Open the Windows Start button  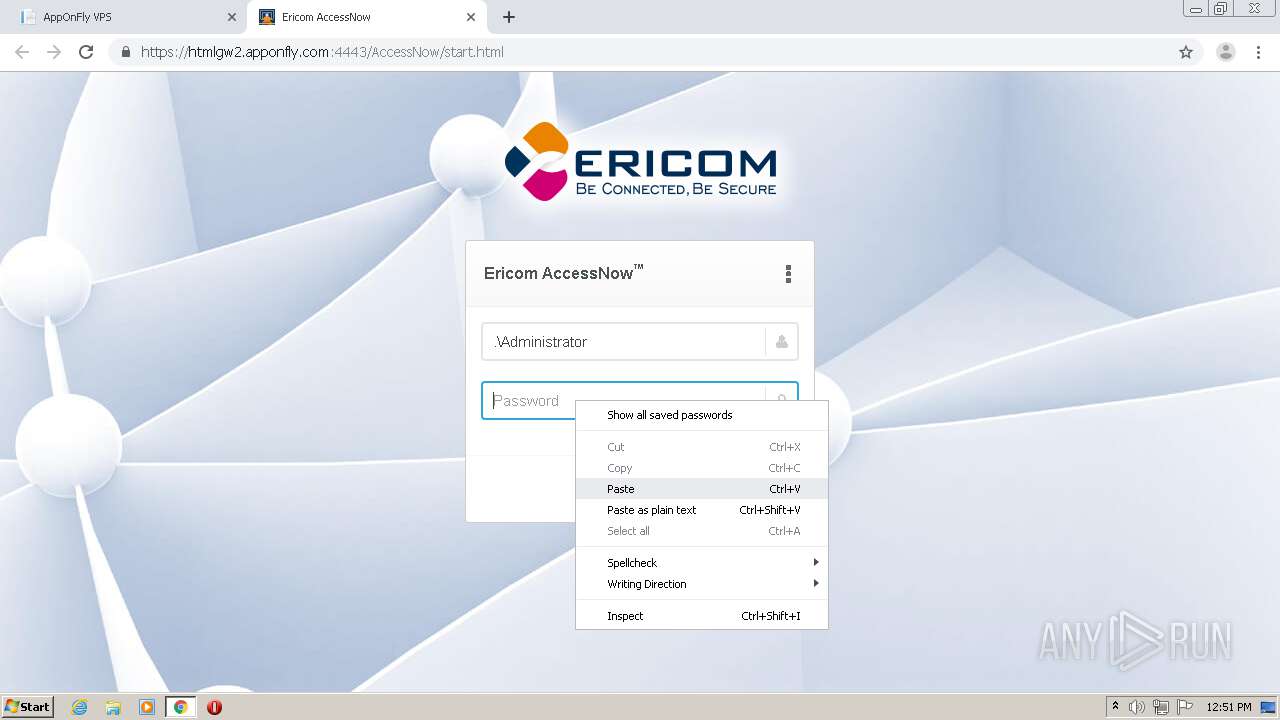click(x=27, y=707)
